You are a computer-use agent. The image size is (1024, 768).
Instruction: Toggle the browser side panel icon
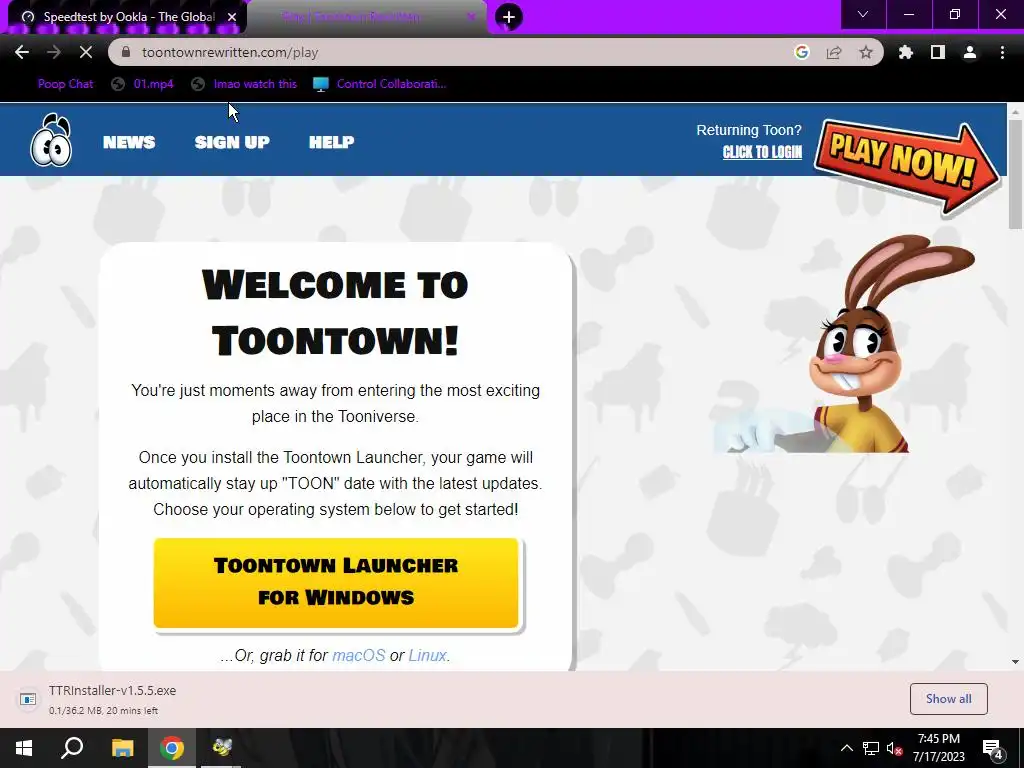pyautogui.click(x=938, y=52)
